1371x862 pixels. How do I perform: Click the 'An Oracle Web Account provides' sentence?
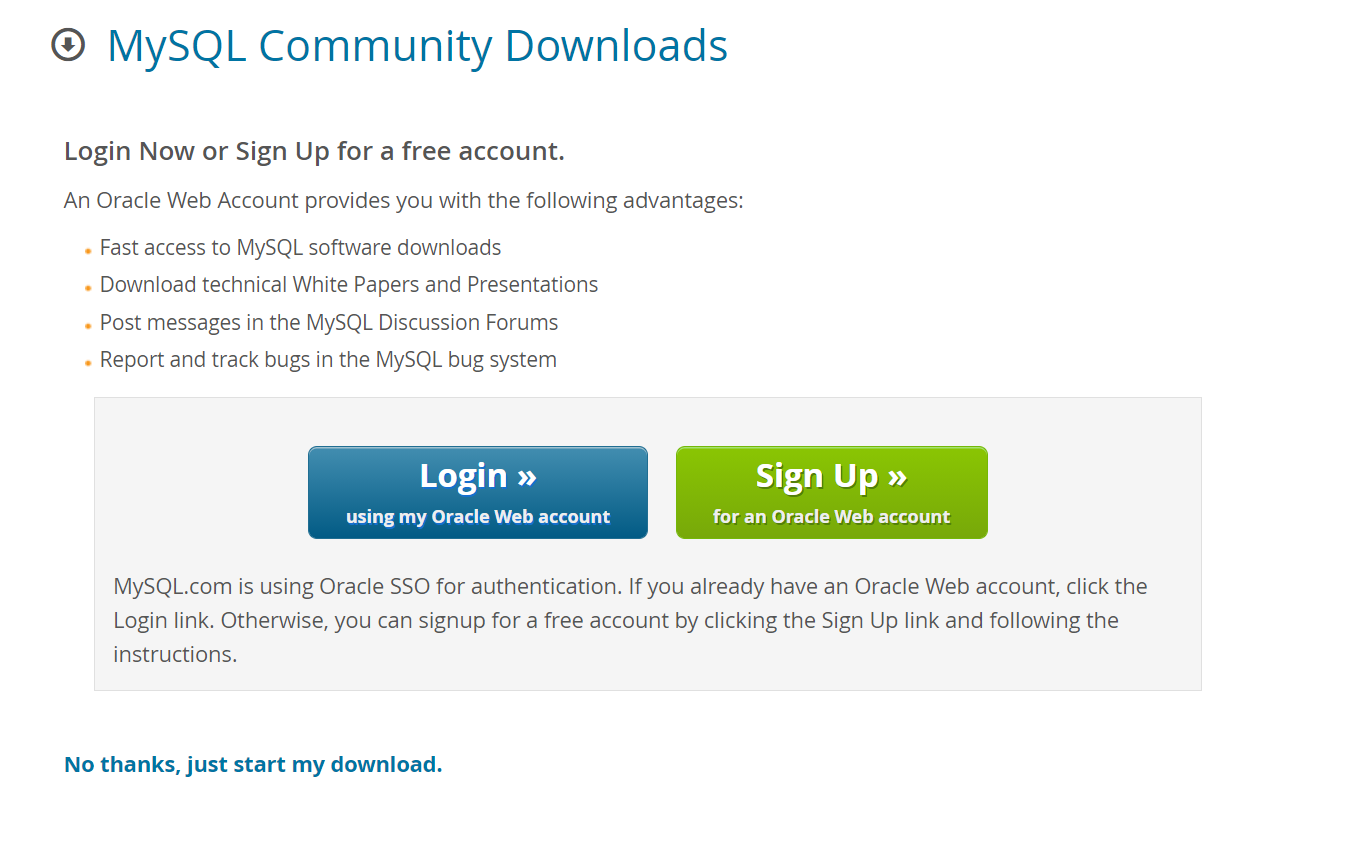(404, 200)
